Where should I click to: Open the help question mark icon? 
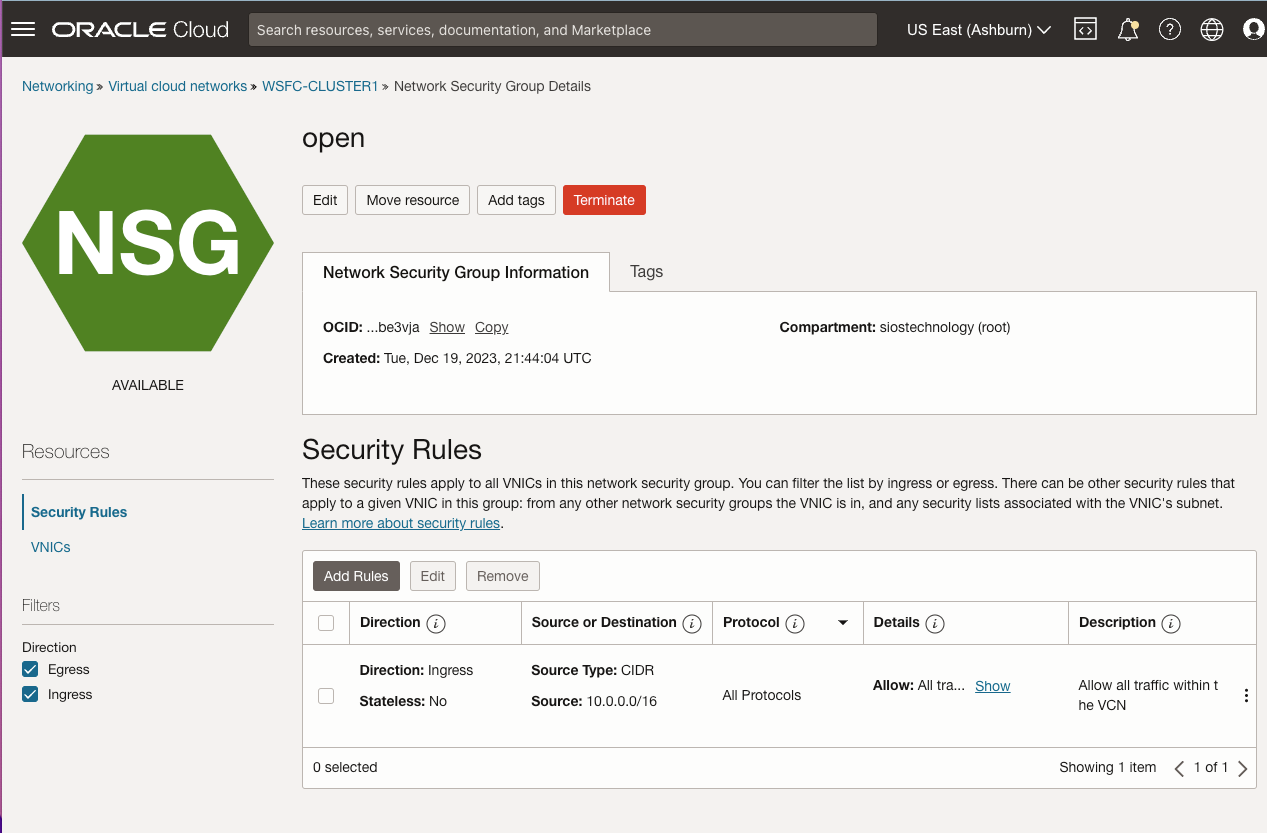[1170, 30]
